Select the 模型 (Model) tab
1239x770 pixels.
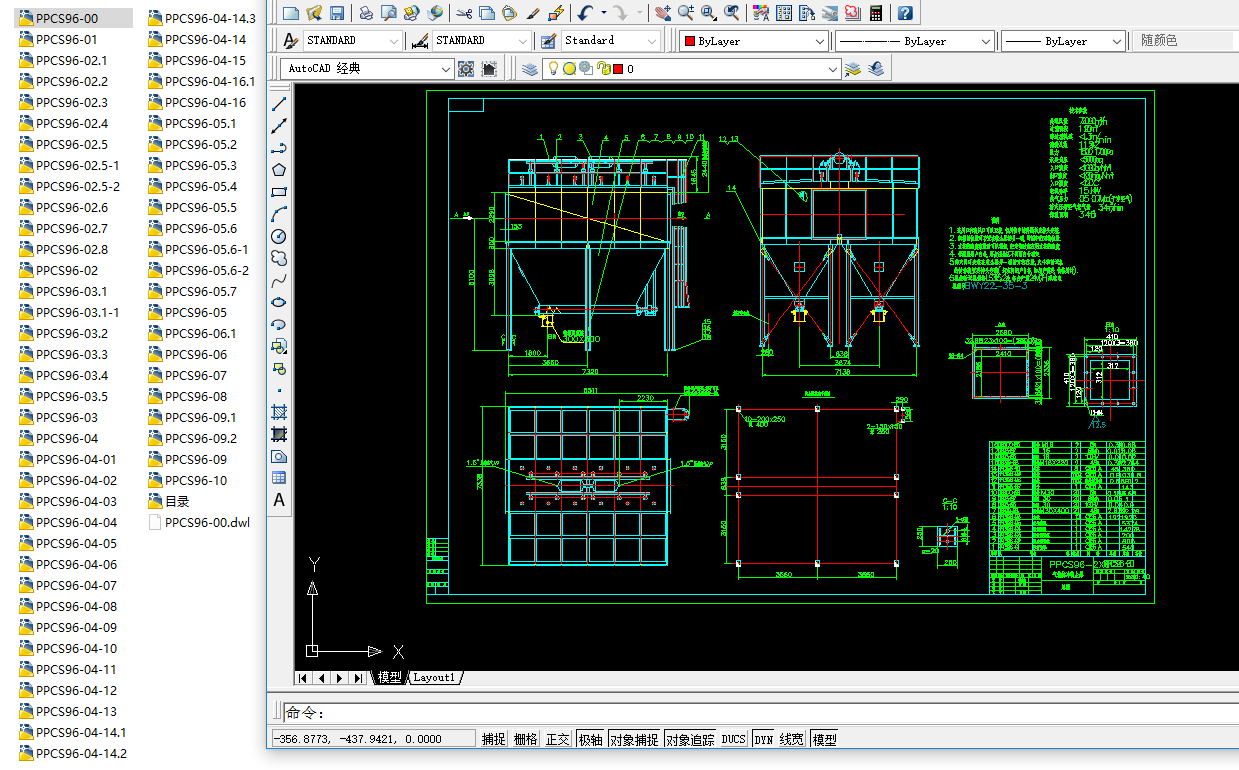tap(389, 677)
